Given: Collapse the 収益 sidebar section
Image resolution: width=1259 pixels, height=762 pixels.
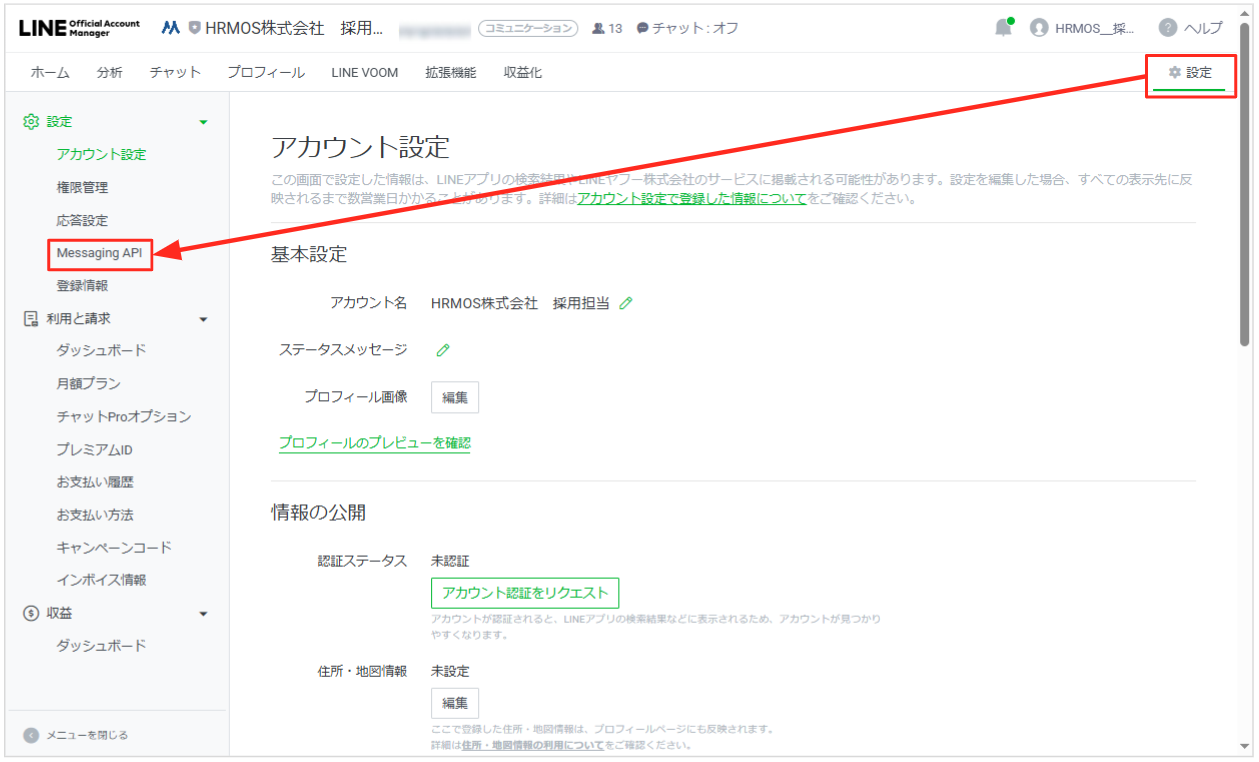Looking at the screenshot, I should click(204, 613).
